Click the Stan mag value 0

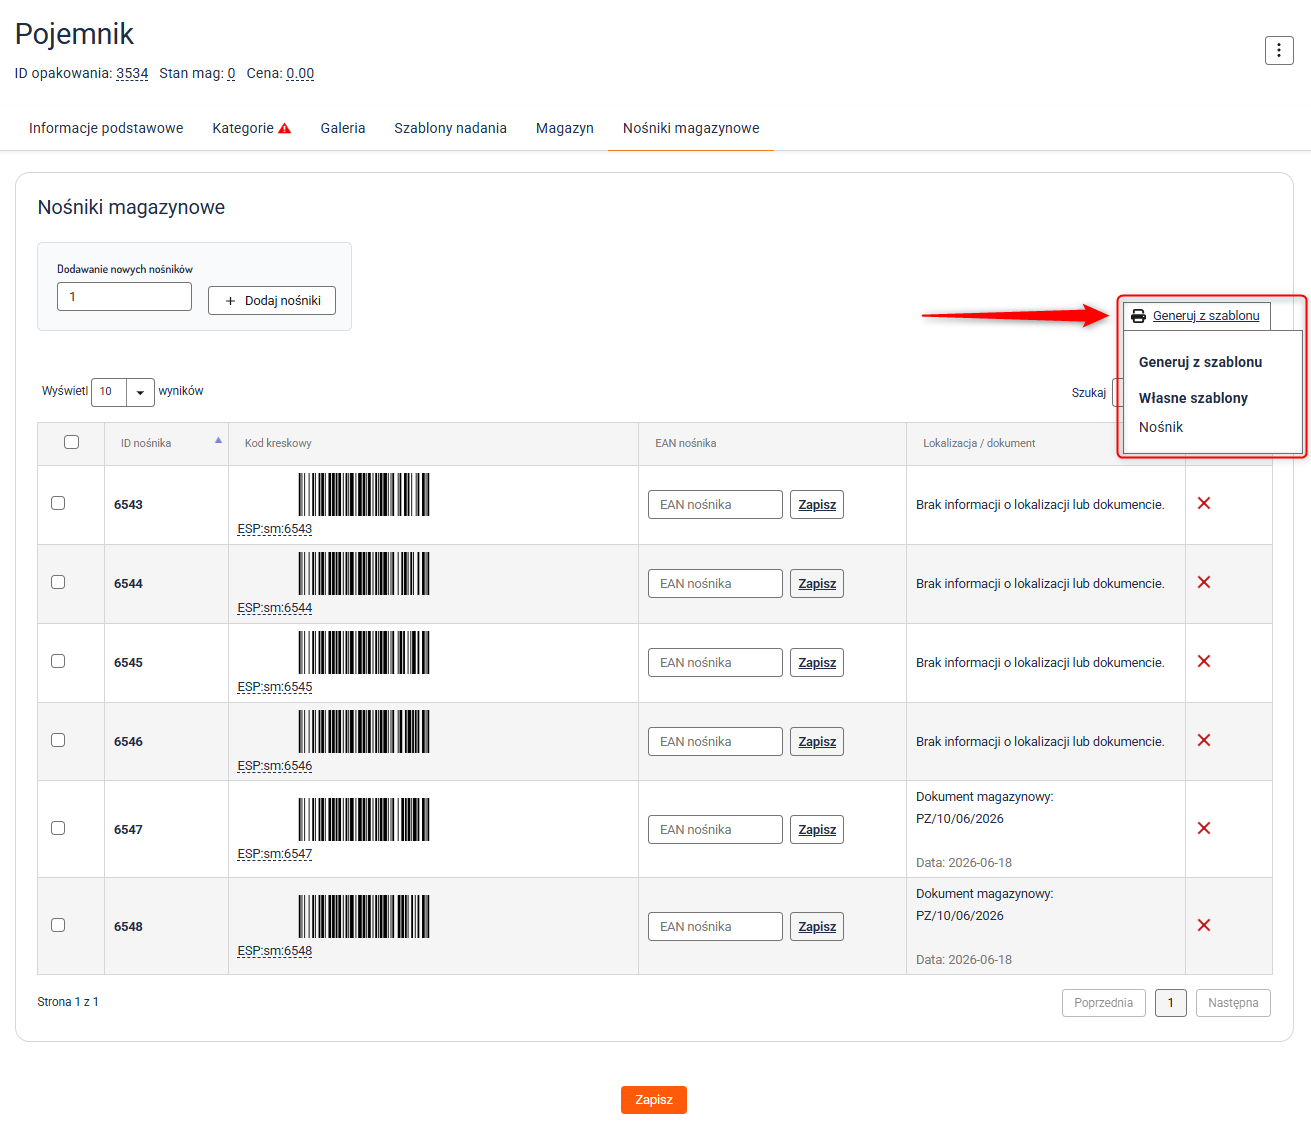pos(231,74)
